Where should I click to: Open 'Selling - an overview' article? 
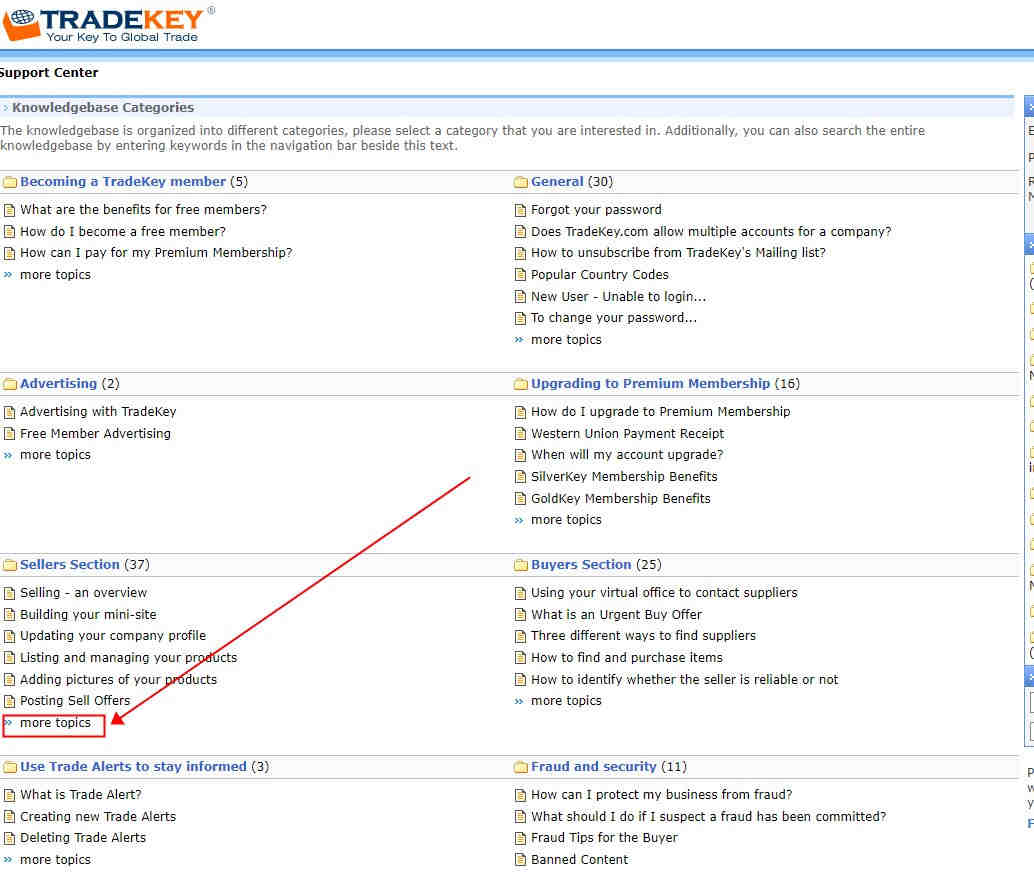click(83, 593)
